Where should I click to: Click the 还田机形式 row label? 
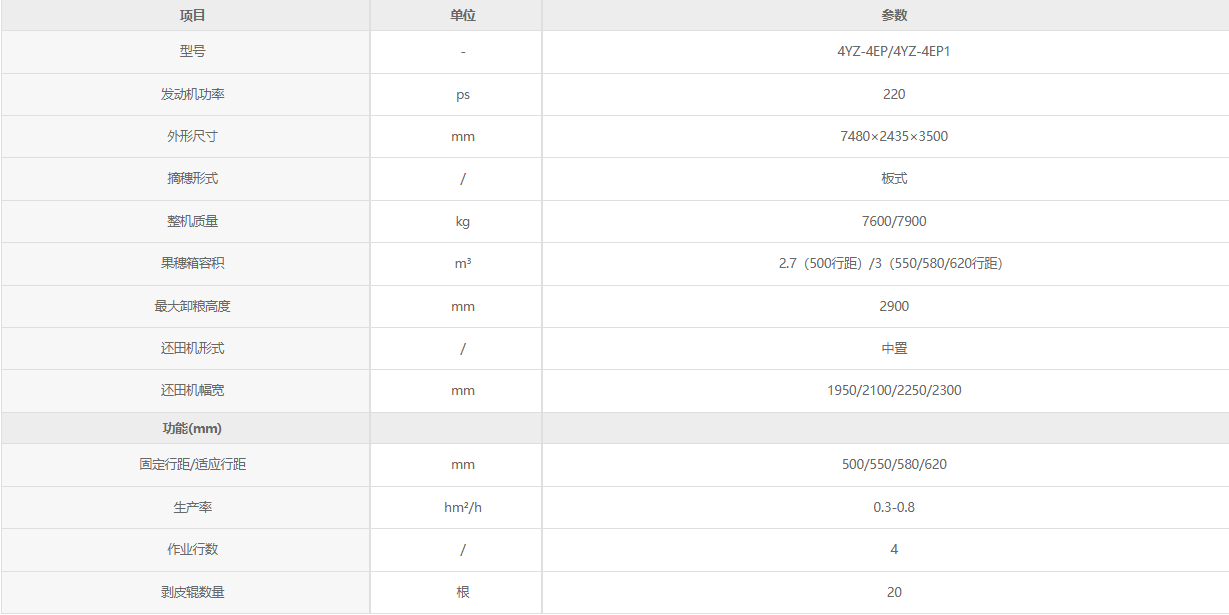(x=186, y=348)
